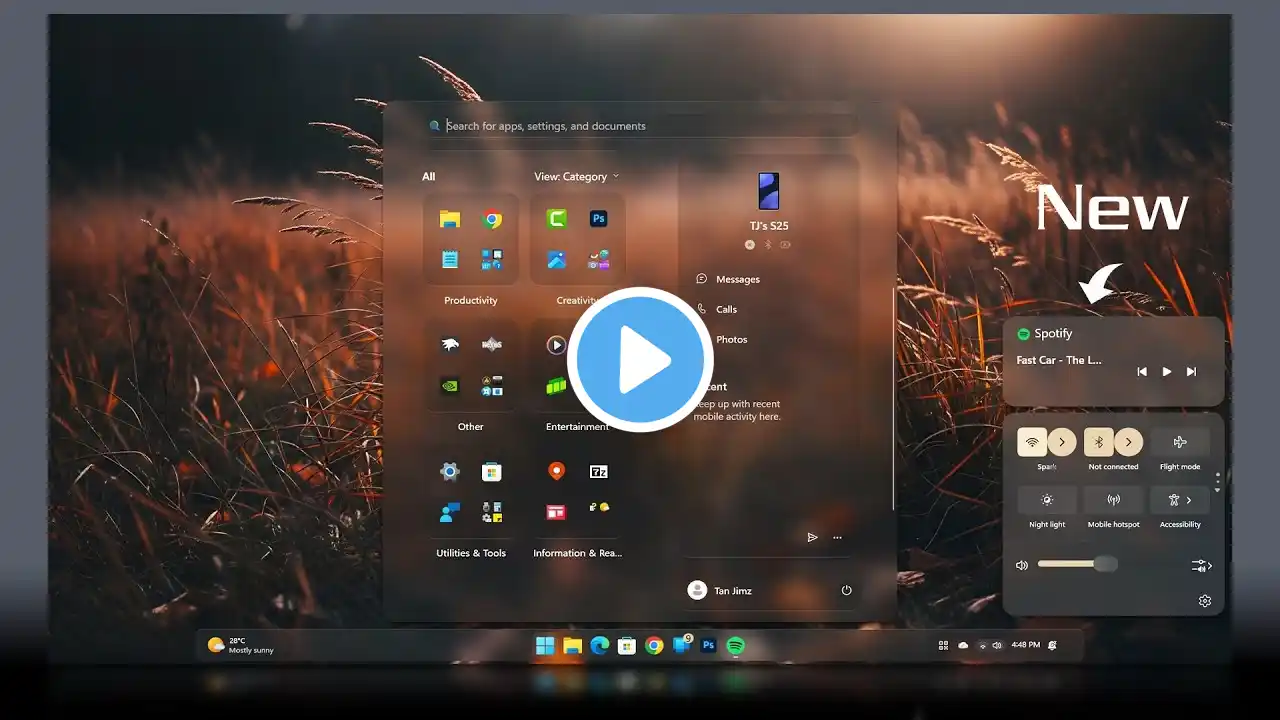Screen dimensions: 1280x720
Task: Click the Windows Start button on taskbar
Action: coord(545,646)
